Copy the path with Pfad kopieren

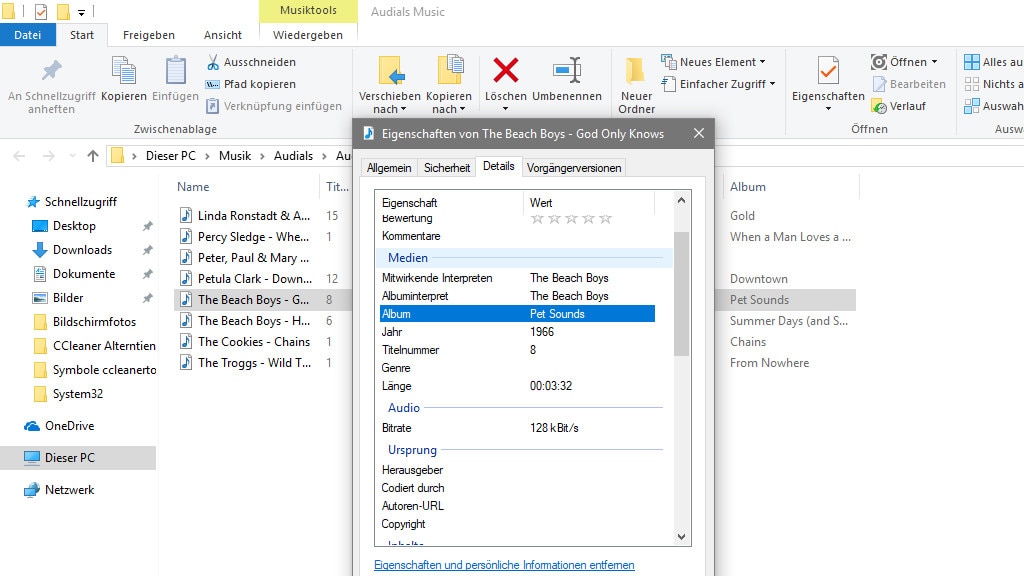coord(251,84)
